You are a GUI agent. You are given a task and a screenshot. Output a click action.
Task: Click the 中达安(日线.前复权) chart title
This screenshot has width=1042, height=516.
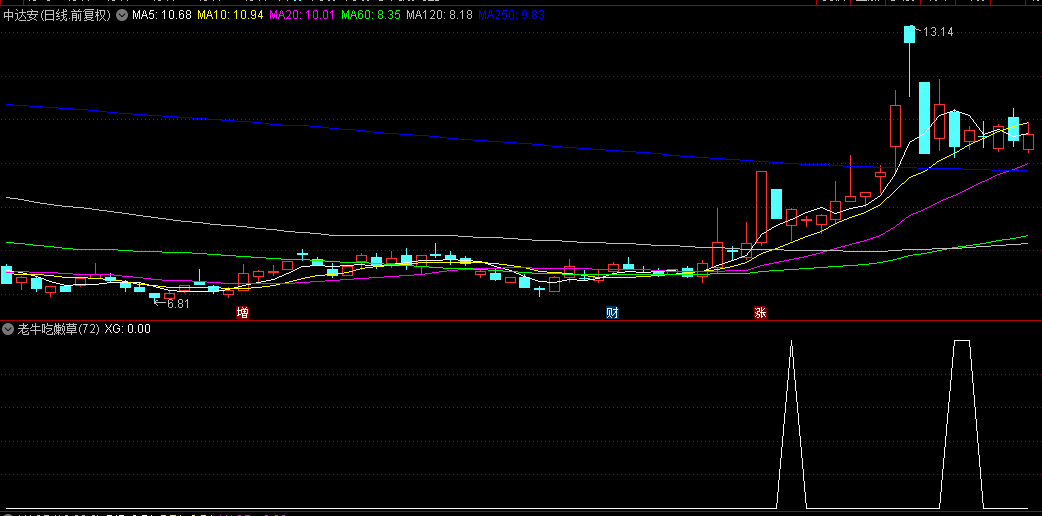click(x=57, y=15)
